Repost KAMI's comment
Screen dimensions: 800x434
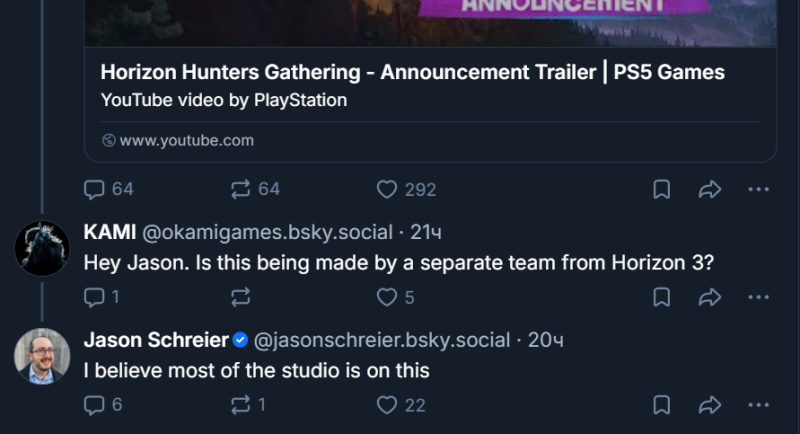(241, 297)
